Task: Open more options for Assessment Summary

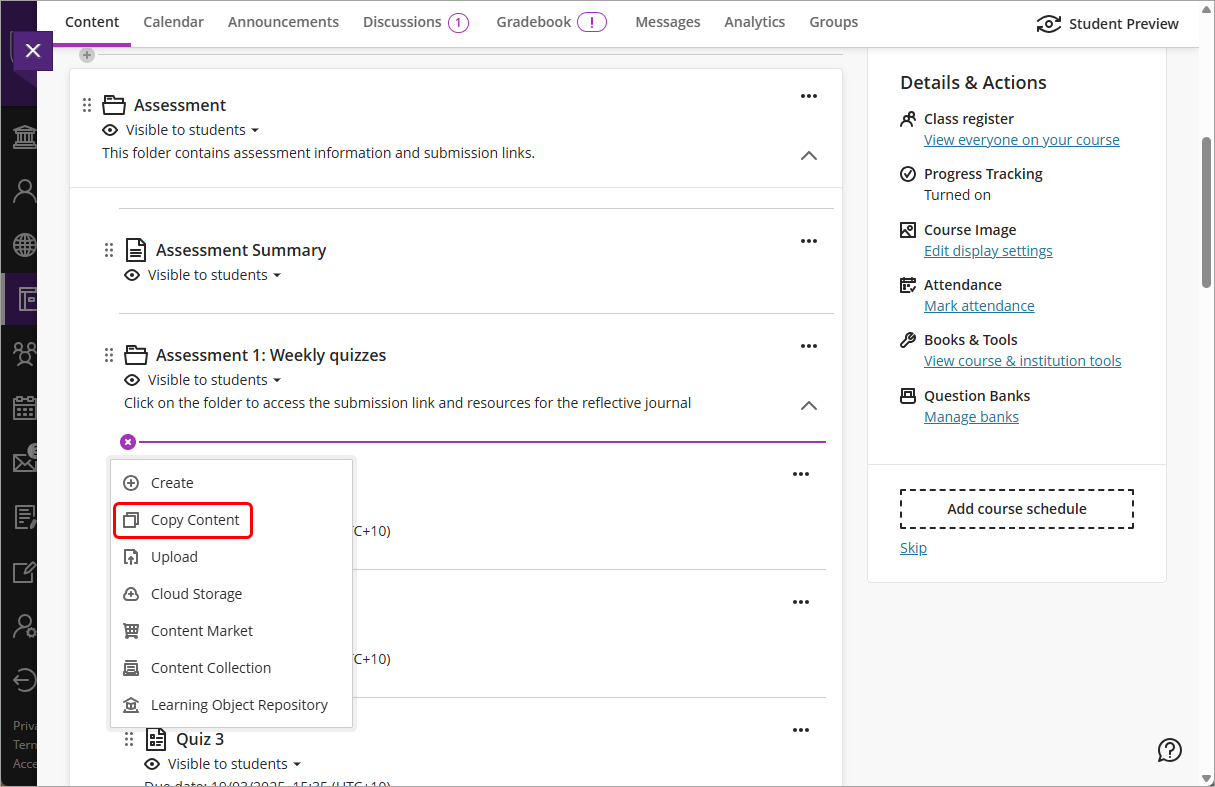Action: 809,241
